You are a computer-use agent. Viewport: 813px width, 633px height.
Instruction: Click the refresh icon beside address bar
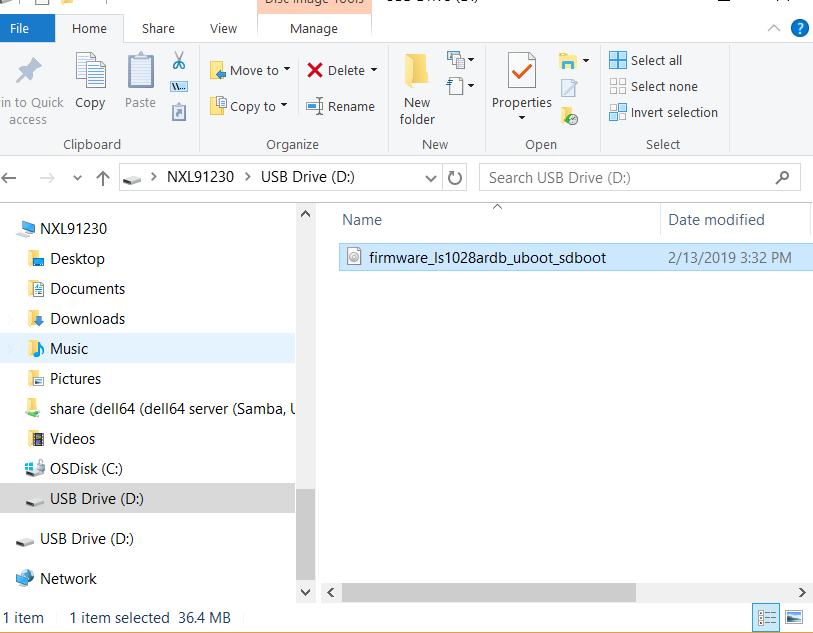pyautogui.click(x=455, y=178)
